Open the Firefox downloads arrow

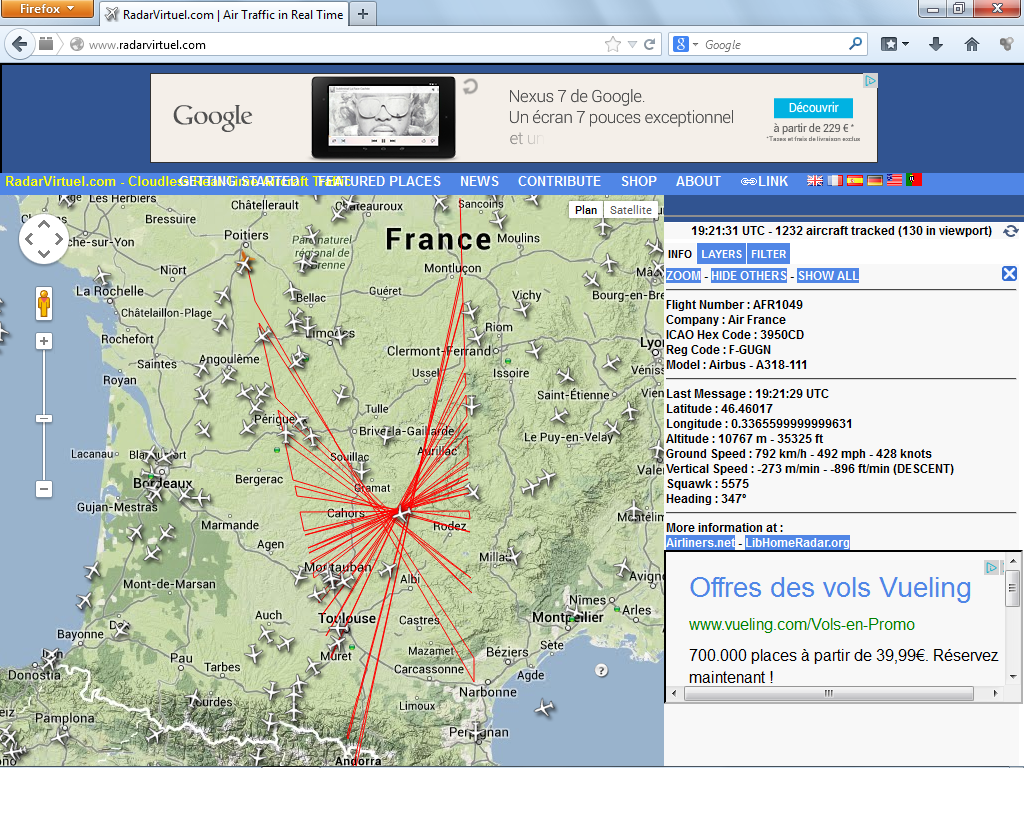tap(936, 44)
